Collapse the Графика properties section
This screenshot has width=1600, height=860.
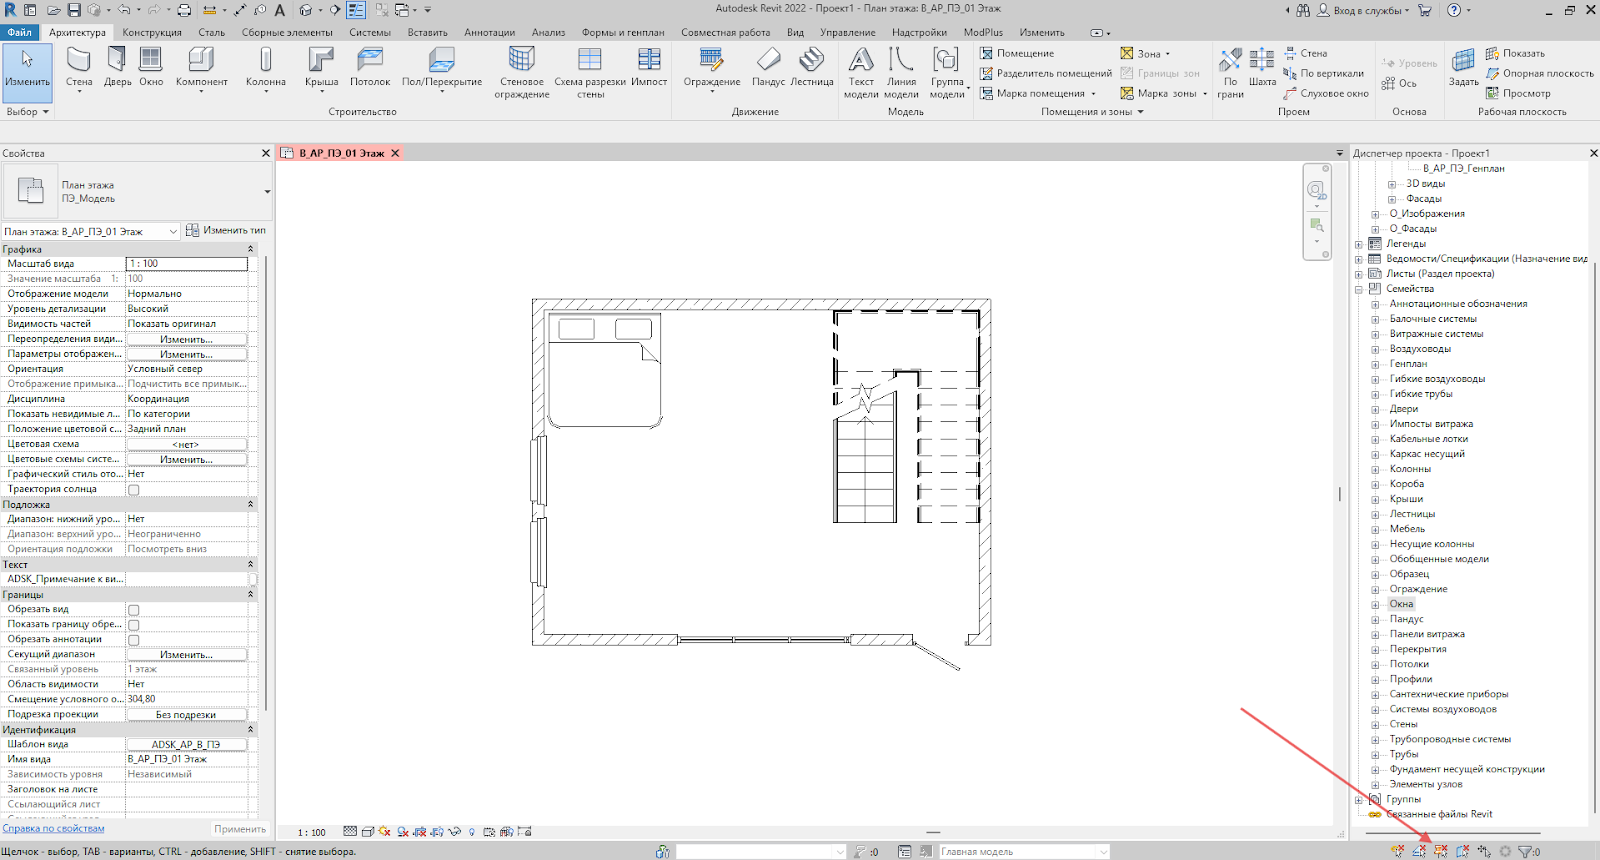click(x=250, y=249)
